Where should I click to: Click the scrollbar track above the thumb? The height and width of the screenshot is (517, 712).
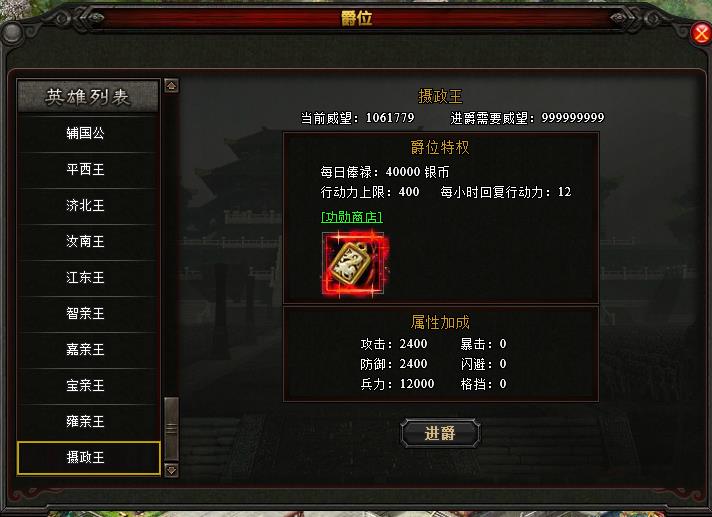click(x=171, y=245)
